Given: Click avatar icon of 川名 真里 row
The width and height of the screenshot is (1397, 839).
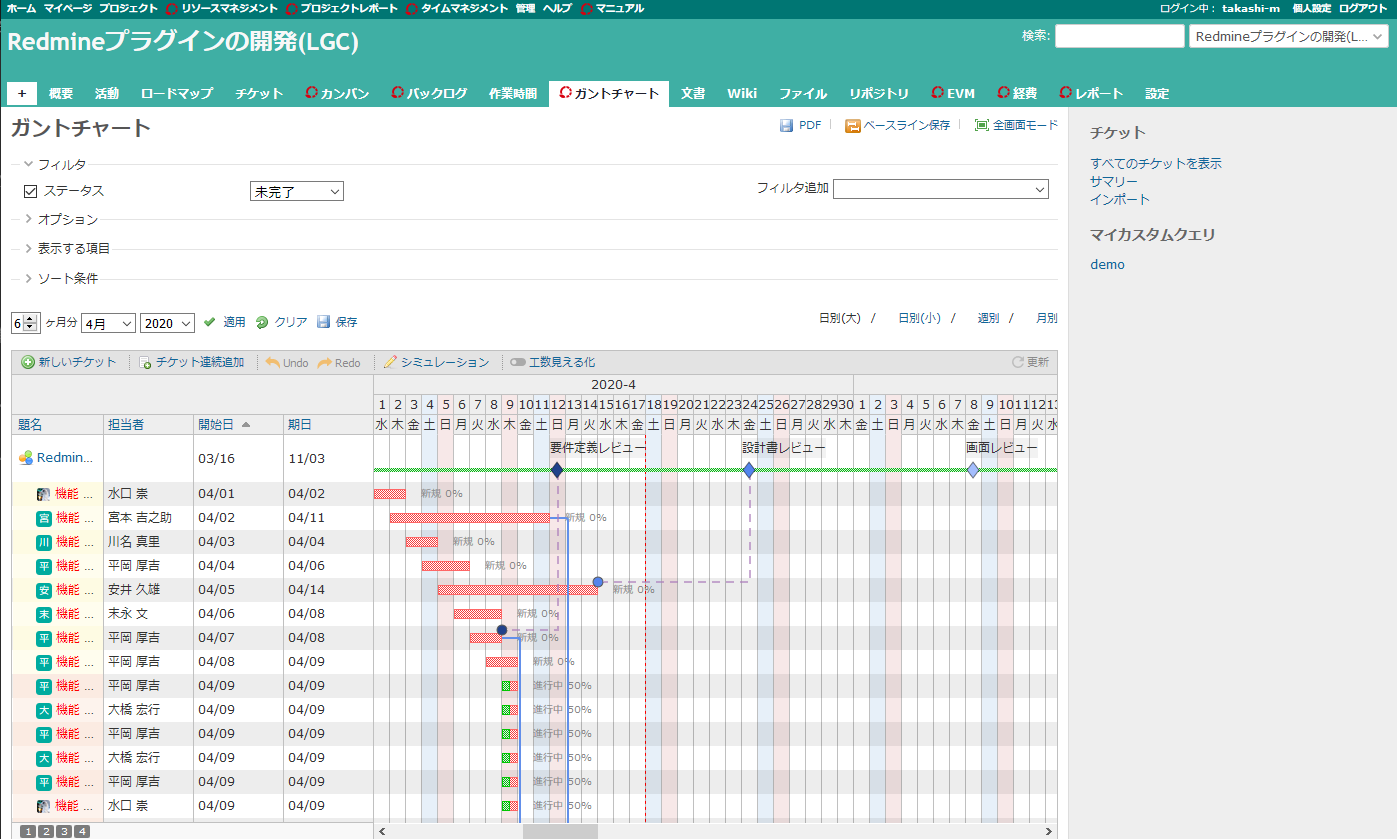Looking at the screenshot, I should (x=44, y=542).
